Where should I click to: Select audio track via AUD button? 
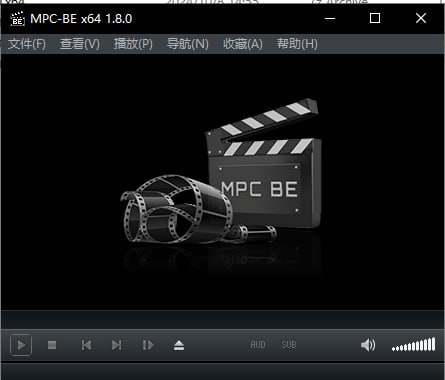pos(258,345)
